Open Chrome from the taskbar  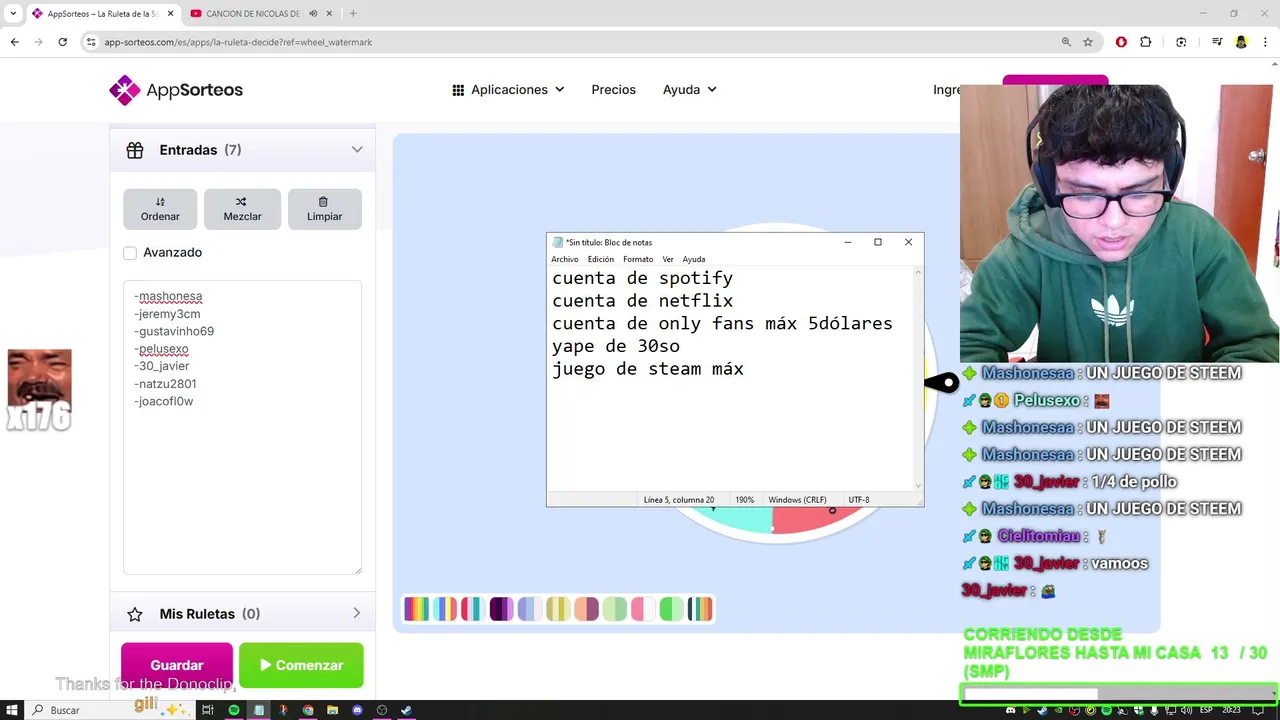coord(308,710)
